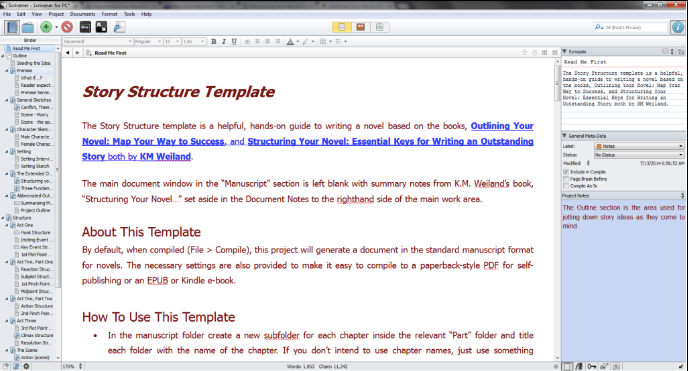Open the Keywords panel icon
688x371 pixels.
click(x=85, y=27)
